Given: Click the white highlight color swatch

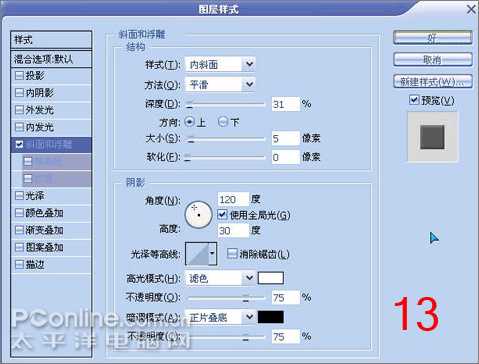Looking at the screenshot, I should [x=271, y=278].
